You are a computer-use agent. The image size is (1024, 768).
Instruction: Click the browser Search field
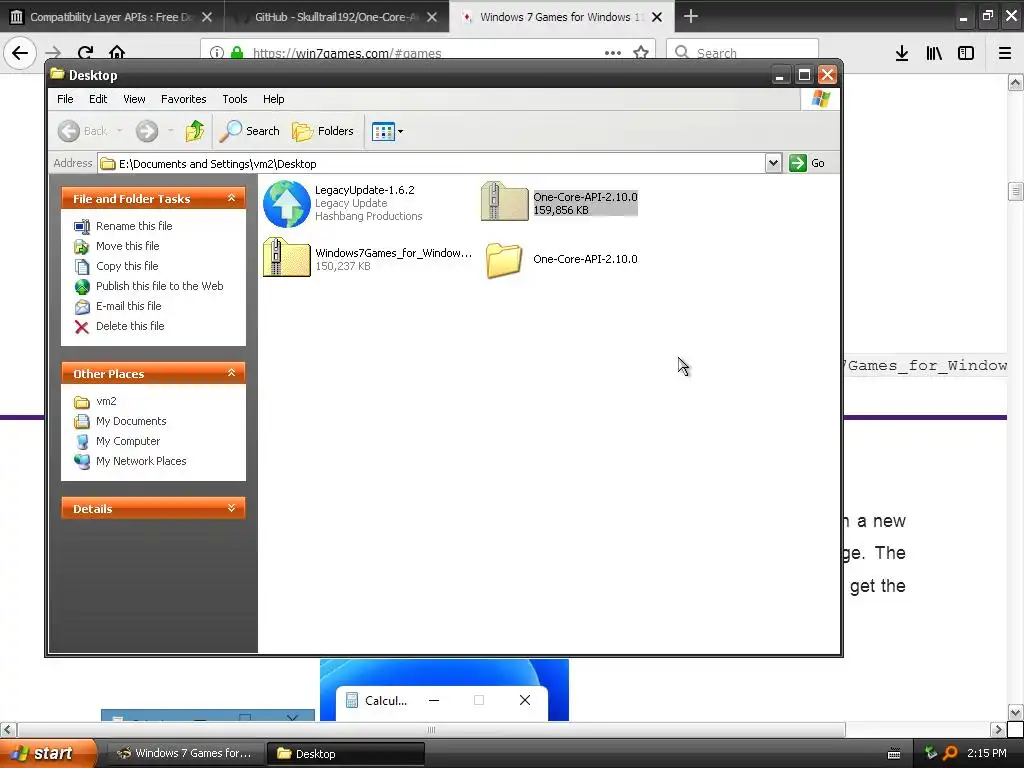pos(743,53)
